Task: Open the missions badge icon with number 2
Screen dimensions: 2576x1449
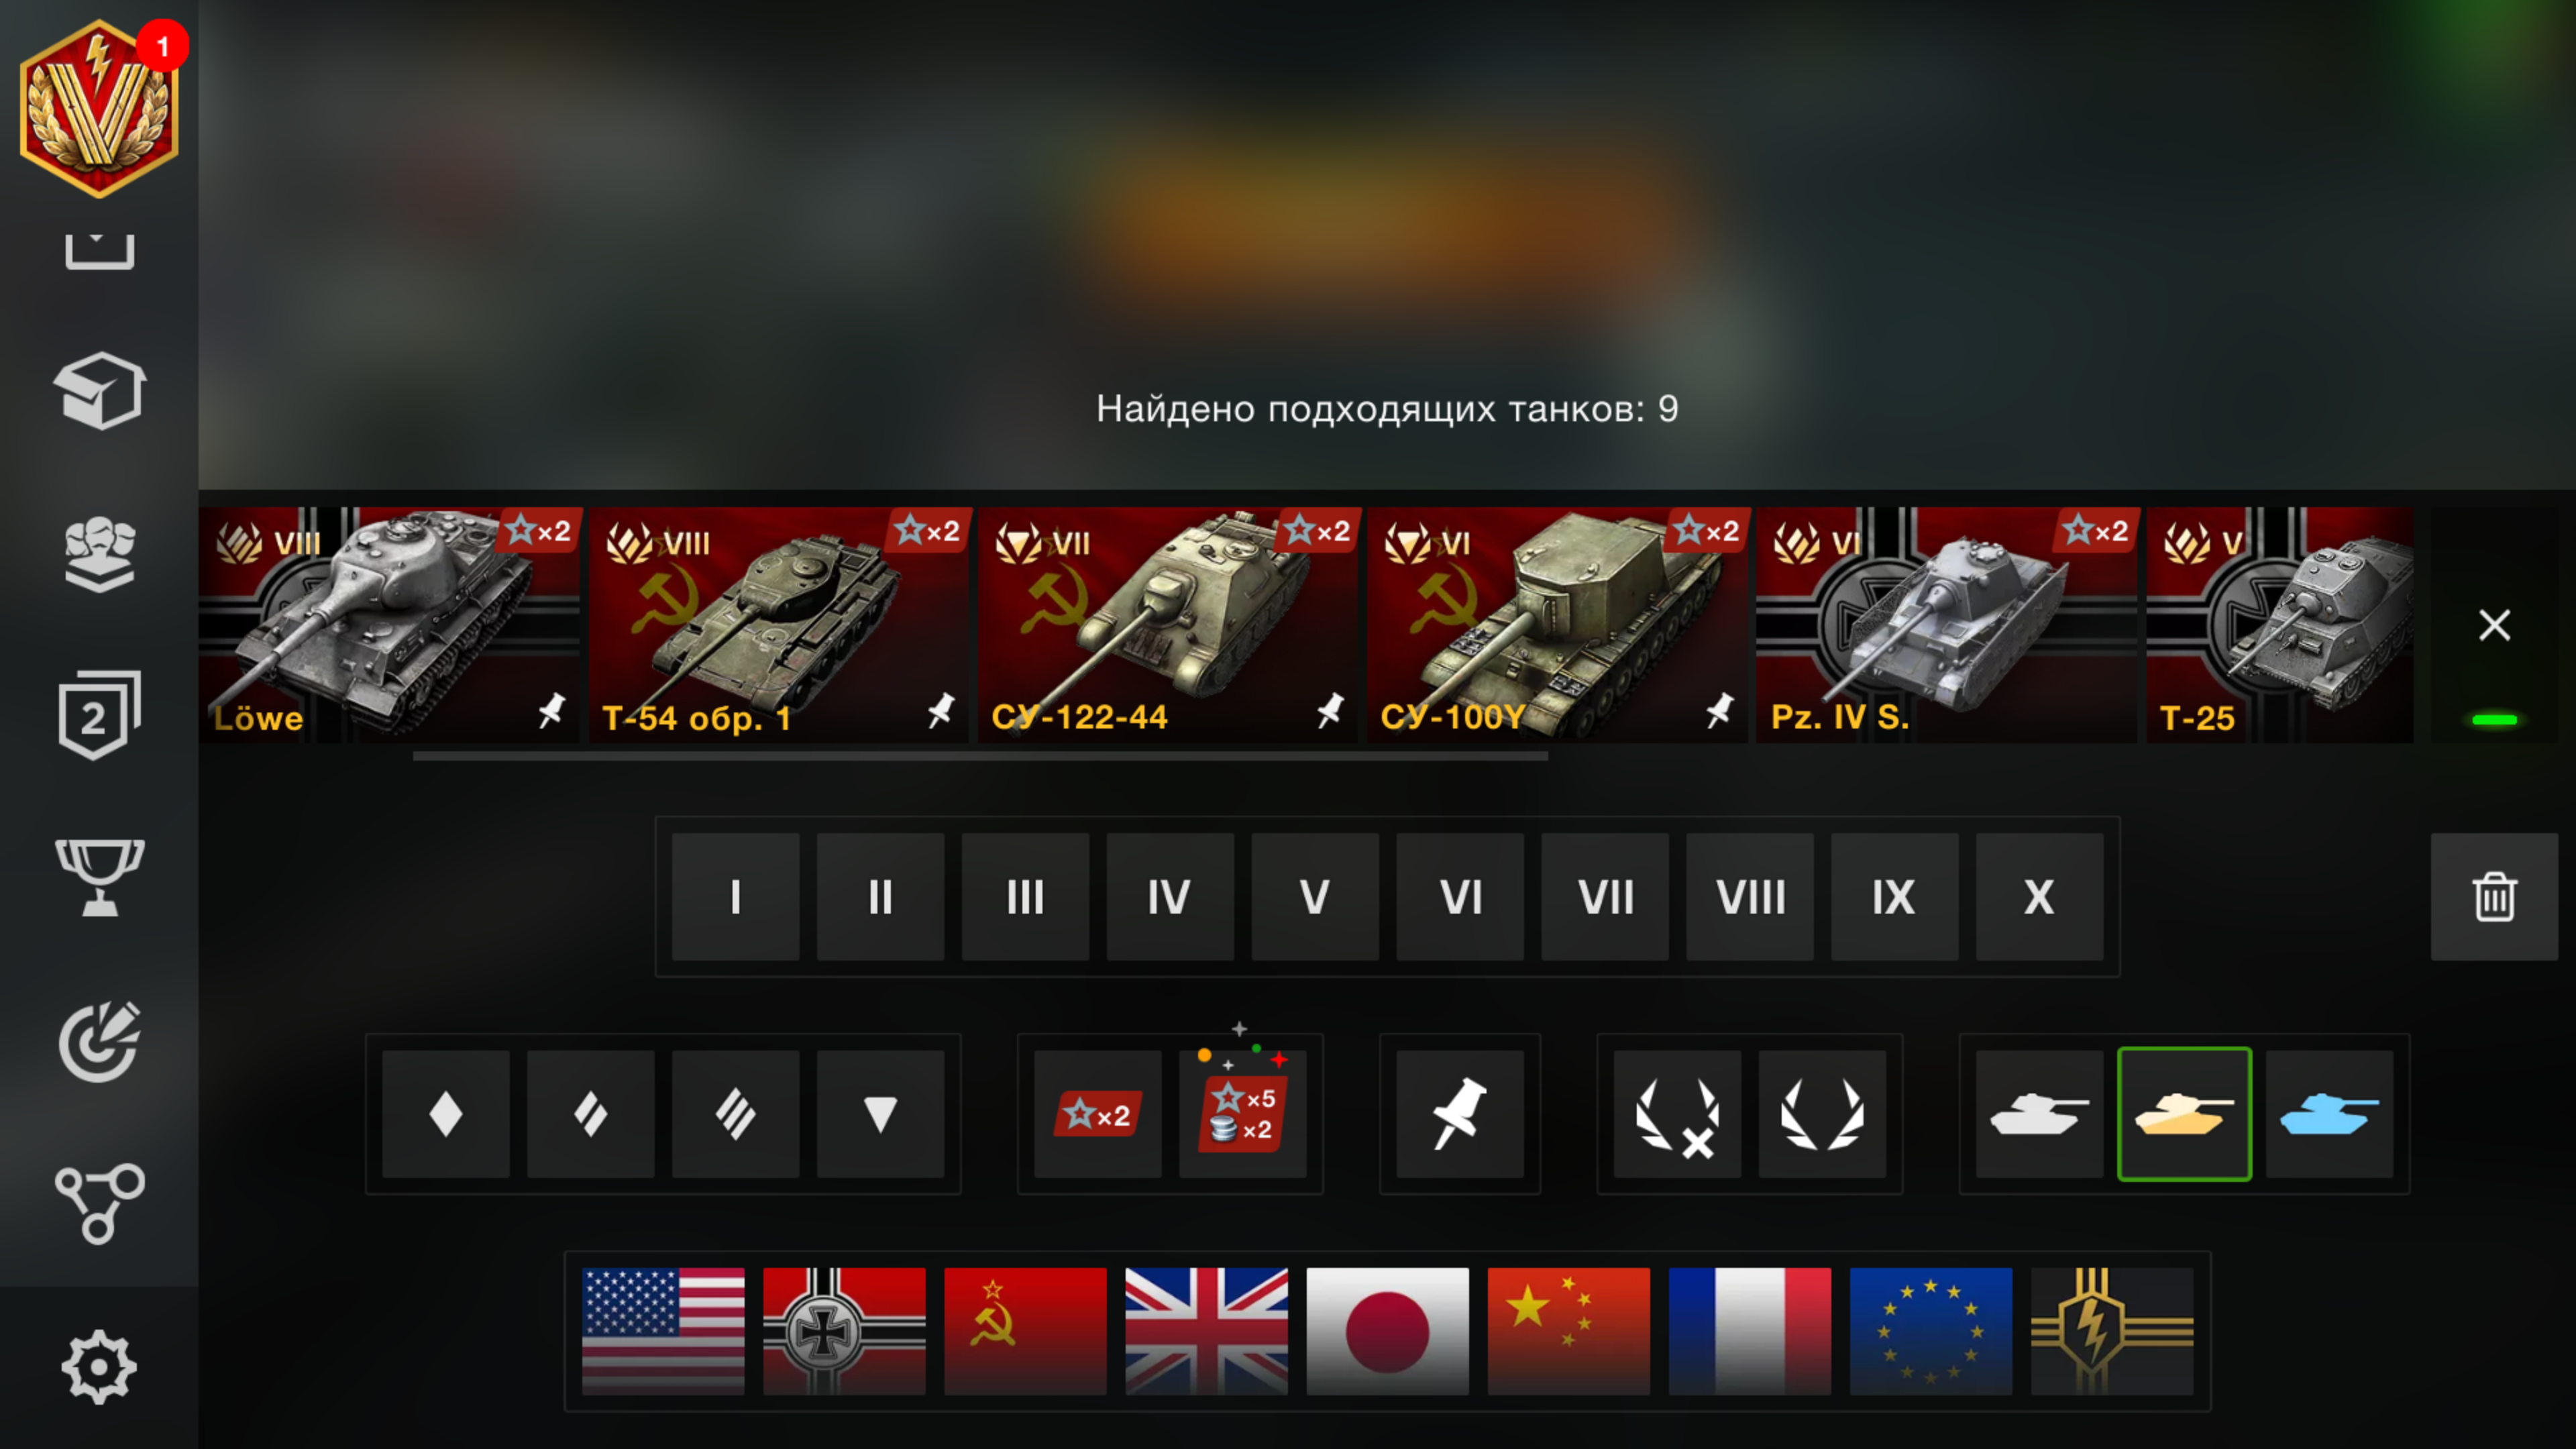Action: (x=99, y=715)
